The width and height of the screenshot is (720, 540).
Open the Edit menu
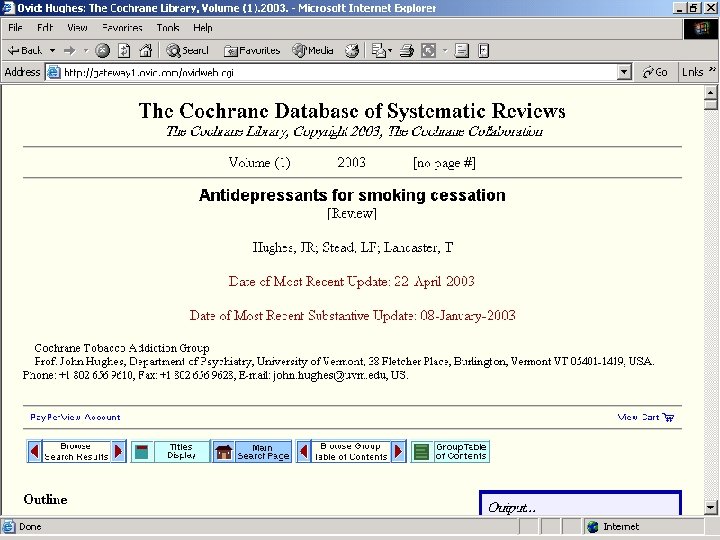click(45, 28)
